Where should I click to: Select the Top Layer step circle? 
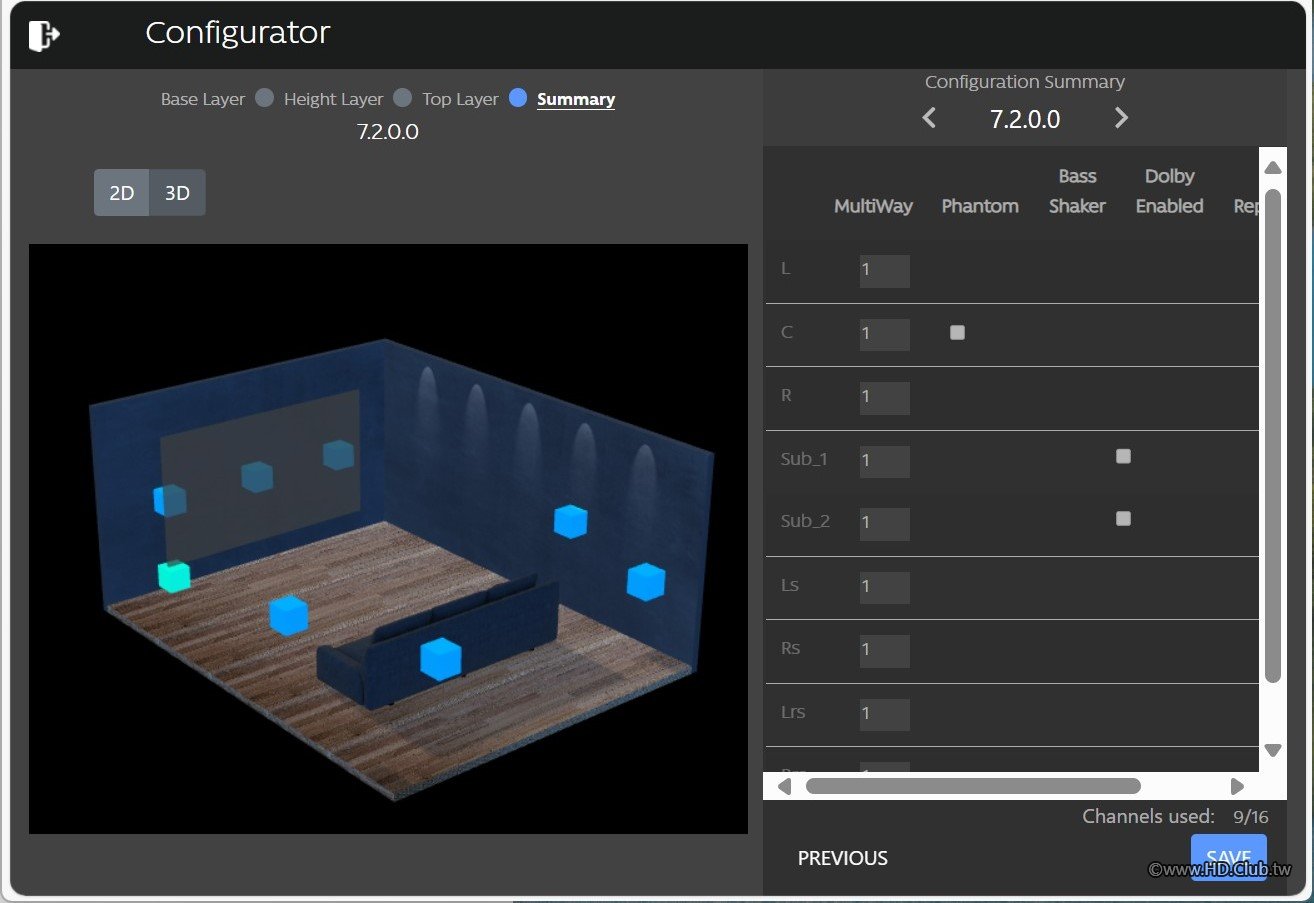click(x=518, y=98)
